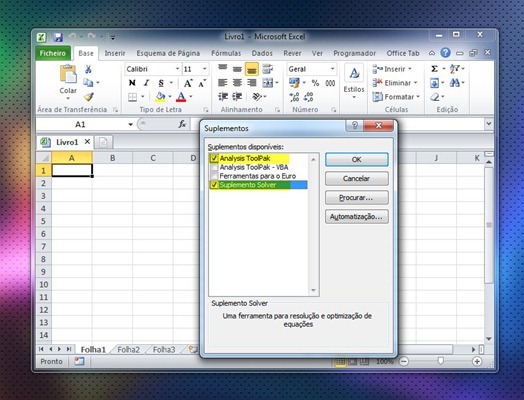Close the Livro1 document tab
The image size is (524, 400).
pyautogui.click(x=87, y=142)
